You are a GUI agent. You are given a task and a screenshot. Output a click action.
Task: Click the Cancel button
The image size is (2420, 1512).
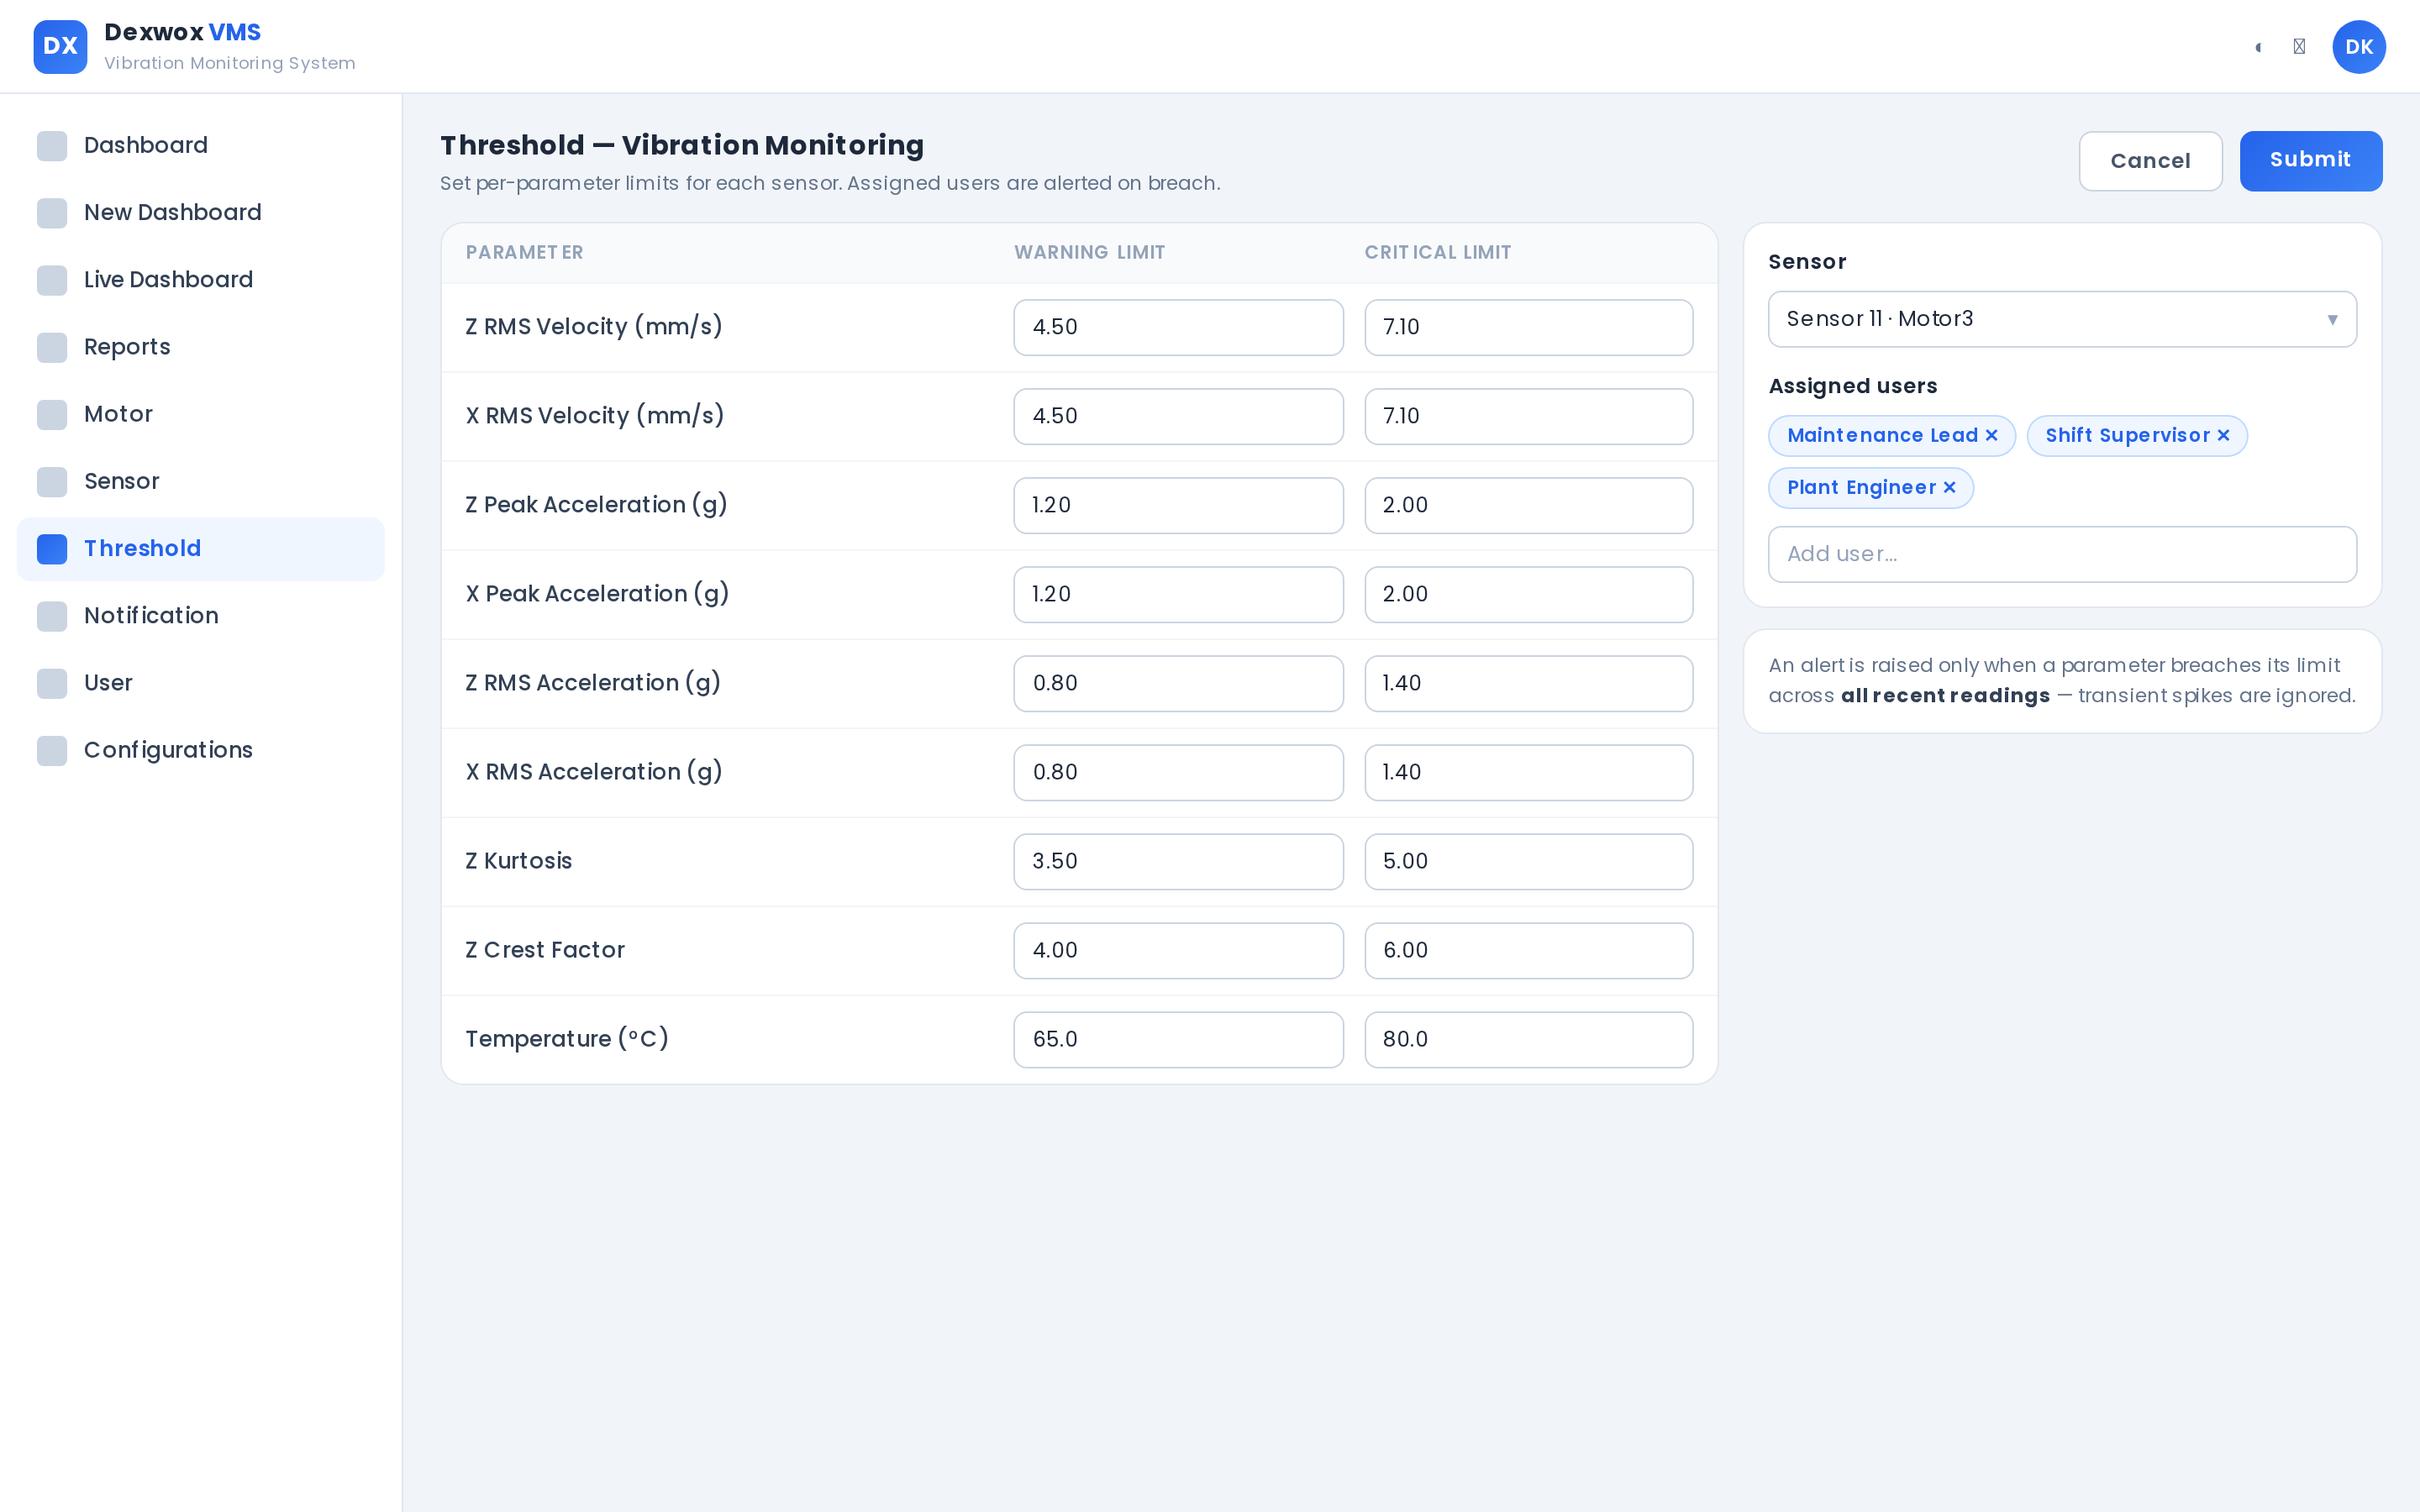2150,161
